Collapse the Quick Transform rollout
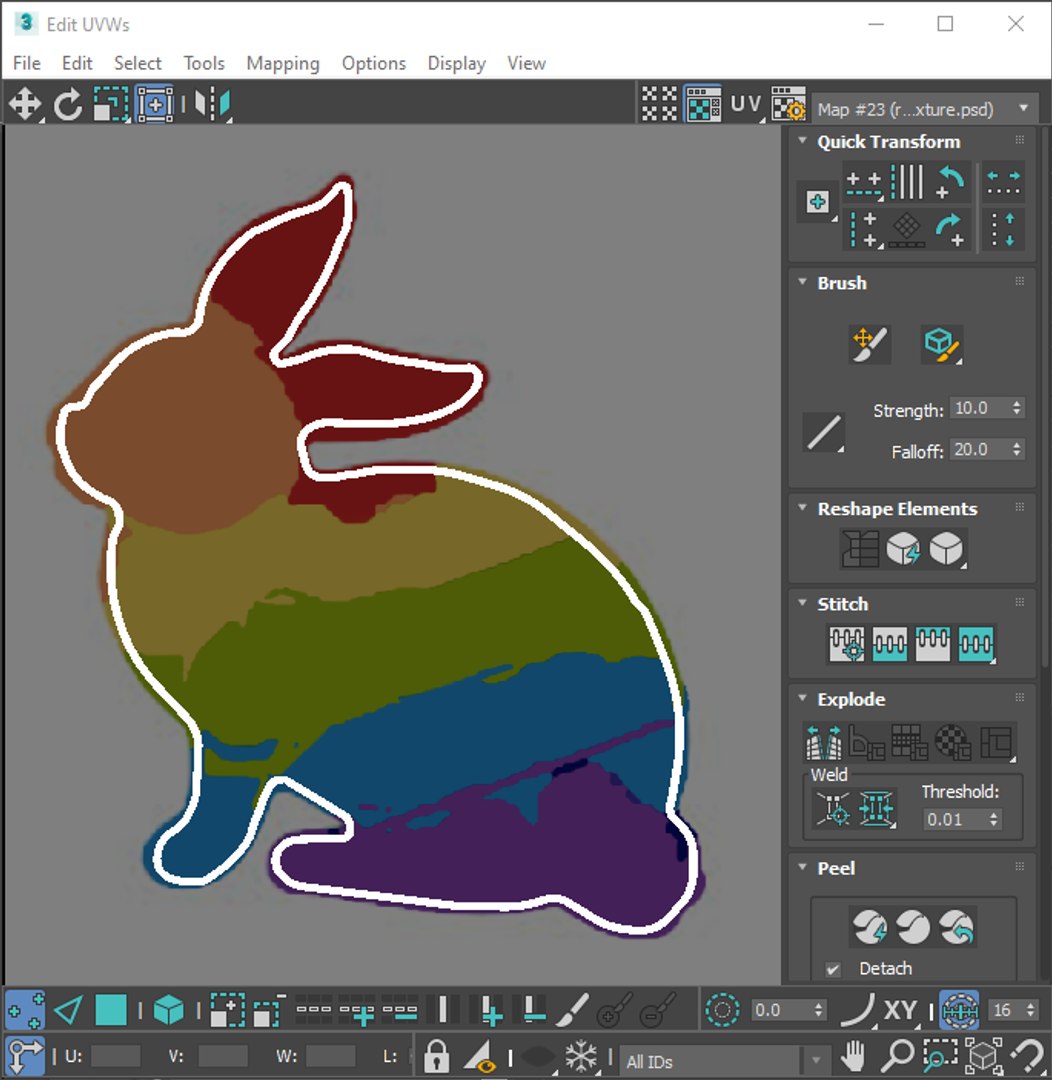The height and width of the screenshot is (1080, 1052). [802, 141]
